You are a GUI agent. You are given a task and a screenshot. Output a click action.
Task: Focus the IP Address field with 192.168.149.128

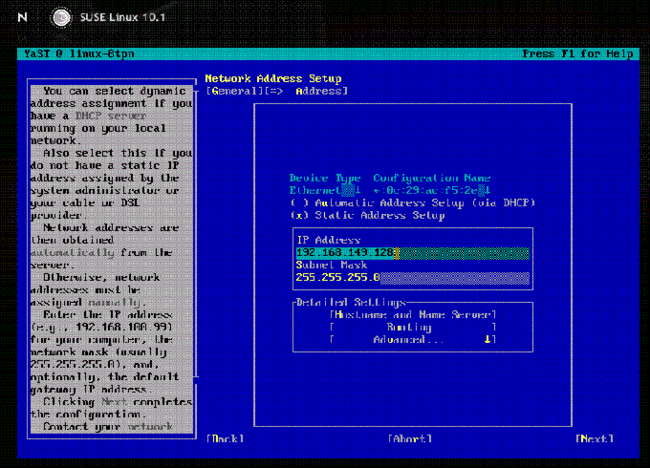coord(413,253)
